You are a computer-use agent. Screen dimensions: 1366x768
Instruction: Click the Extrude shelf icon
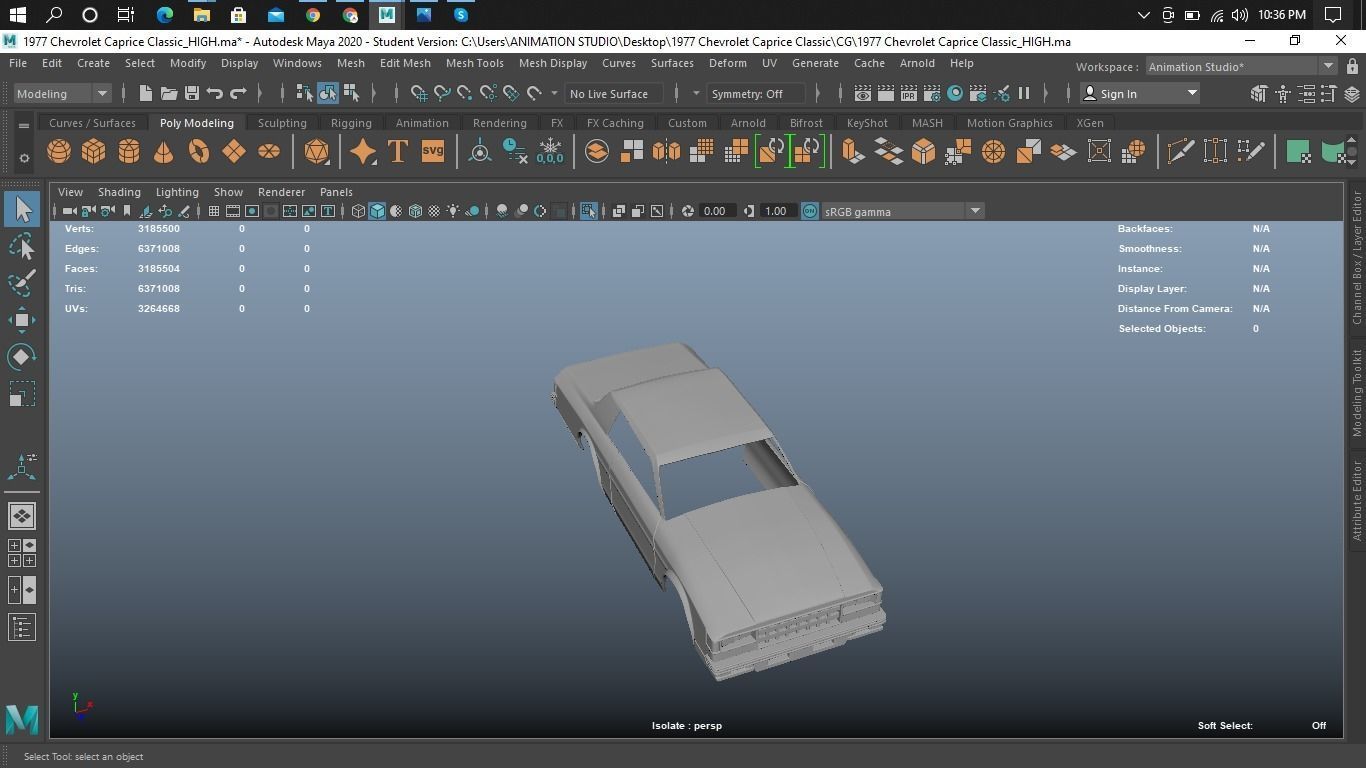[852, 152]
